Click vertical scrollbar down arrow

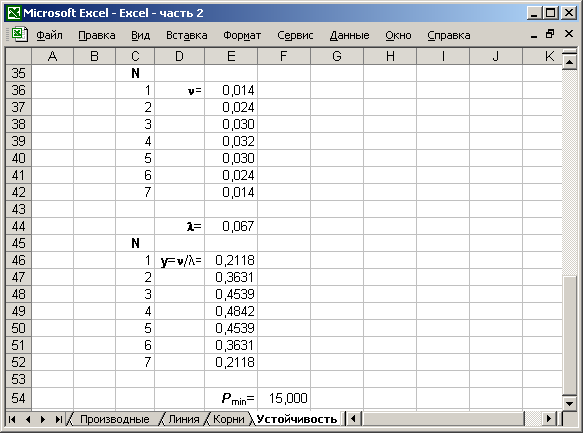click(x=570, y=403)
